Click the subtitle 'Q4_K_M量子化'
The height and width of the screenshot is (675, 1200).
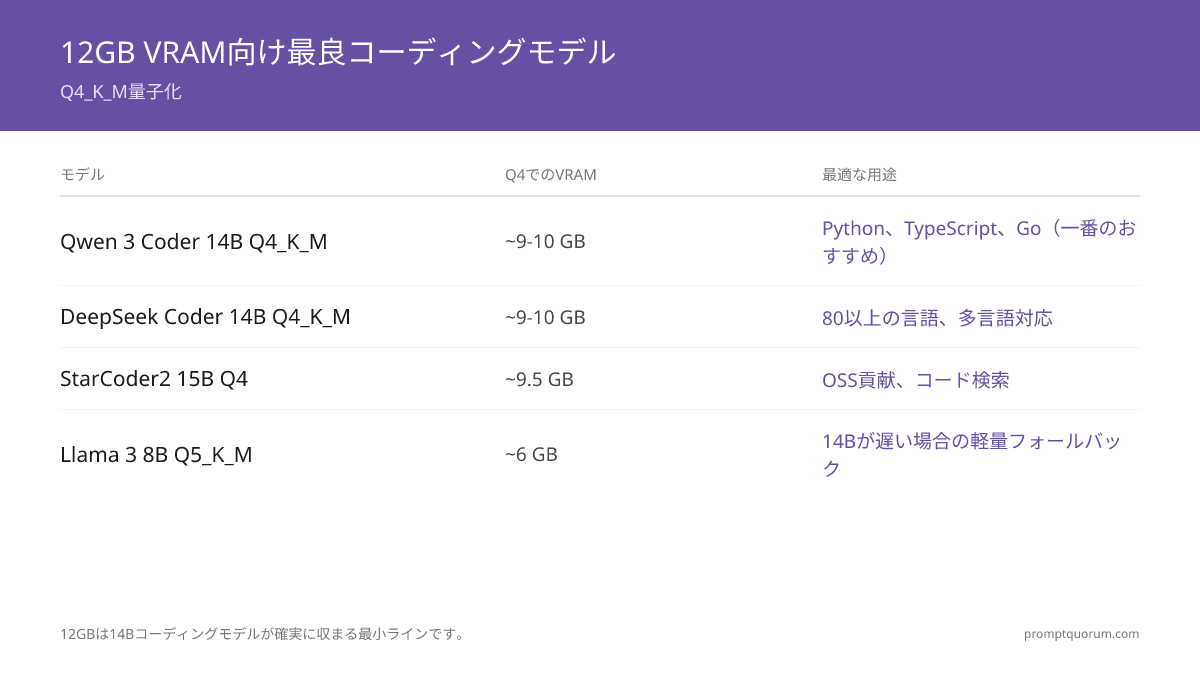coord(121,92)
